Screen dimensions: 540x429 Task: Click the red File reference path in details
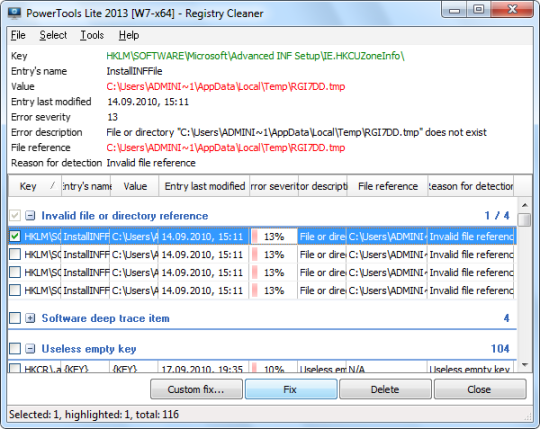click(226, 148)
